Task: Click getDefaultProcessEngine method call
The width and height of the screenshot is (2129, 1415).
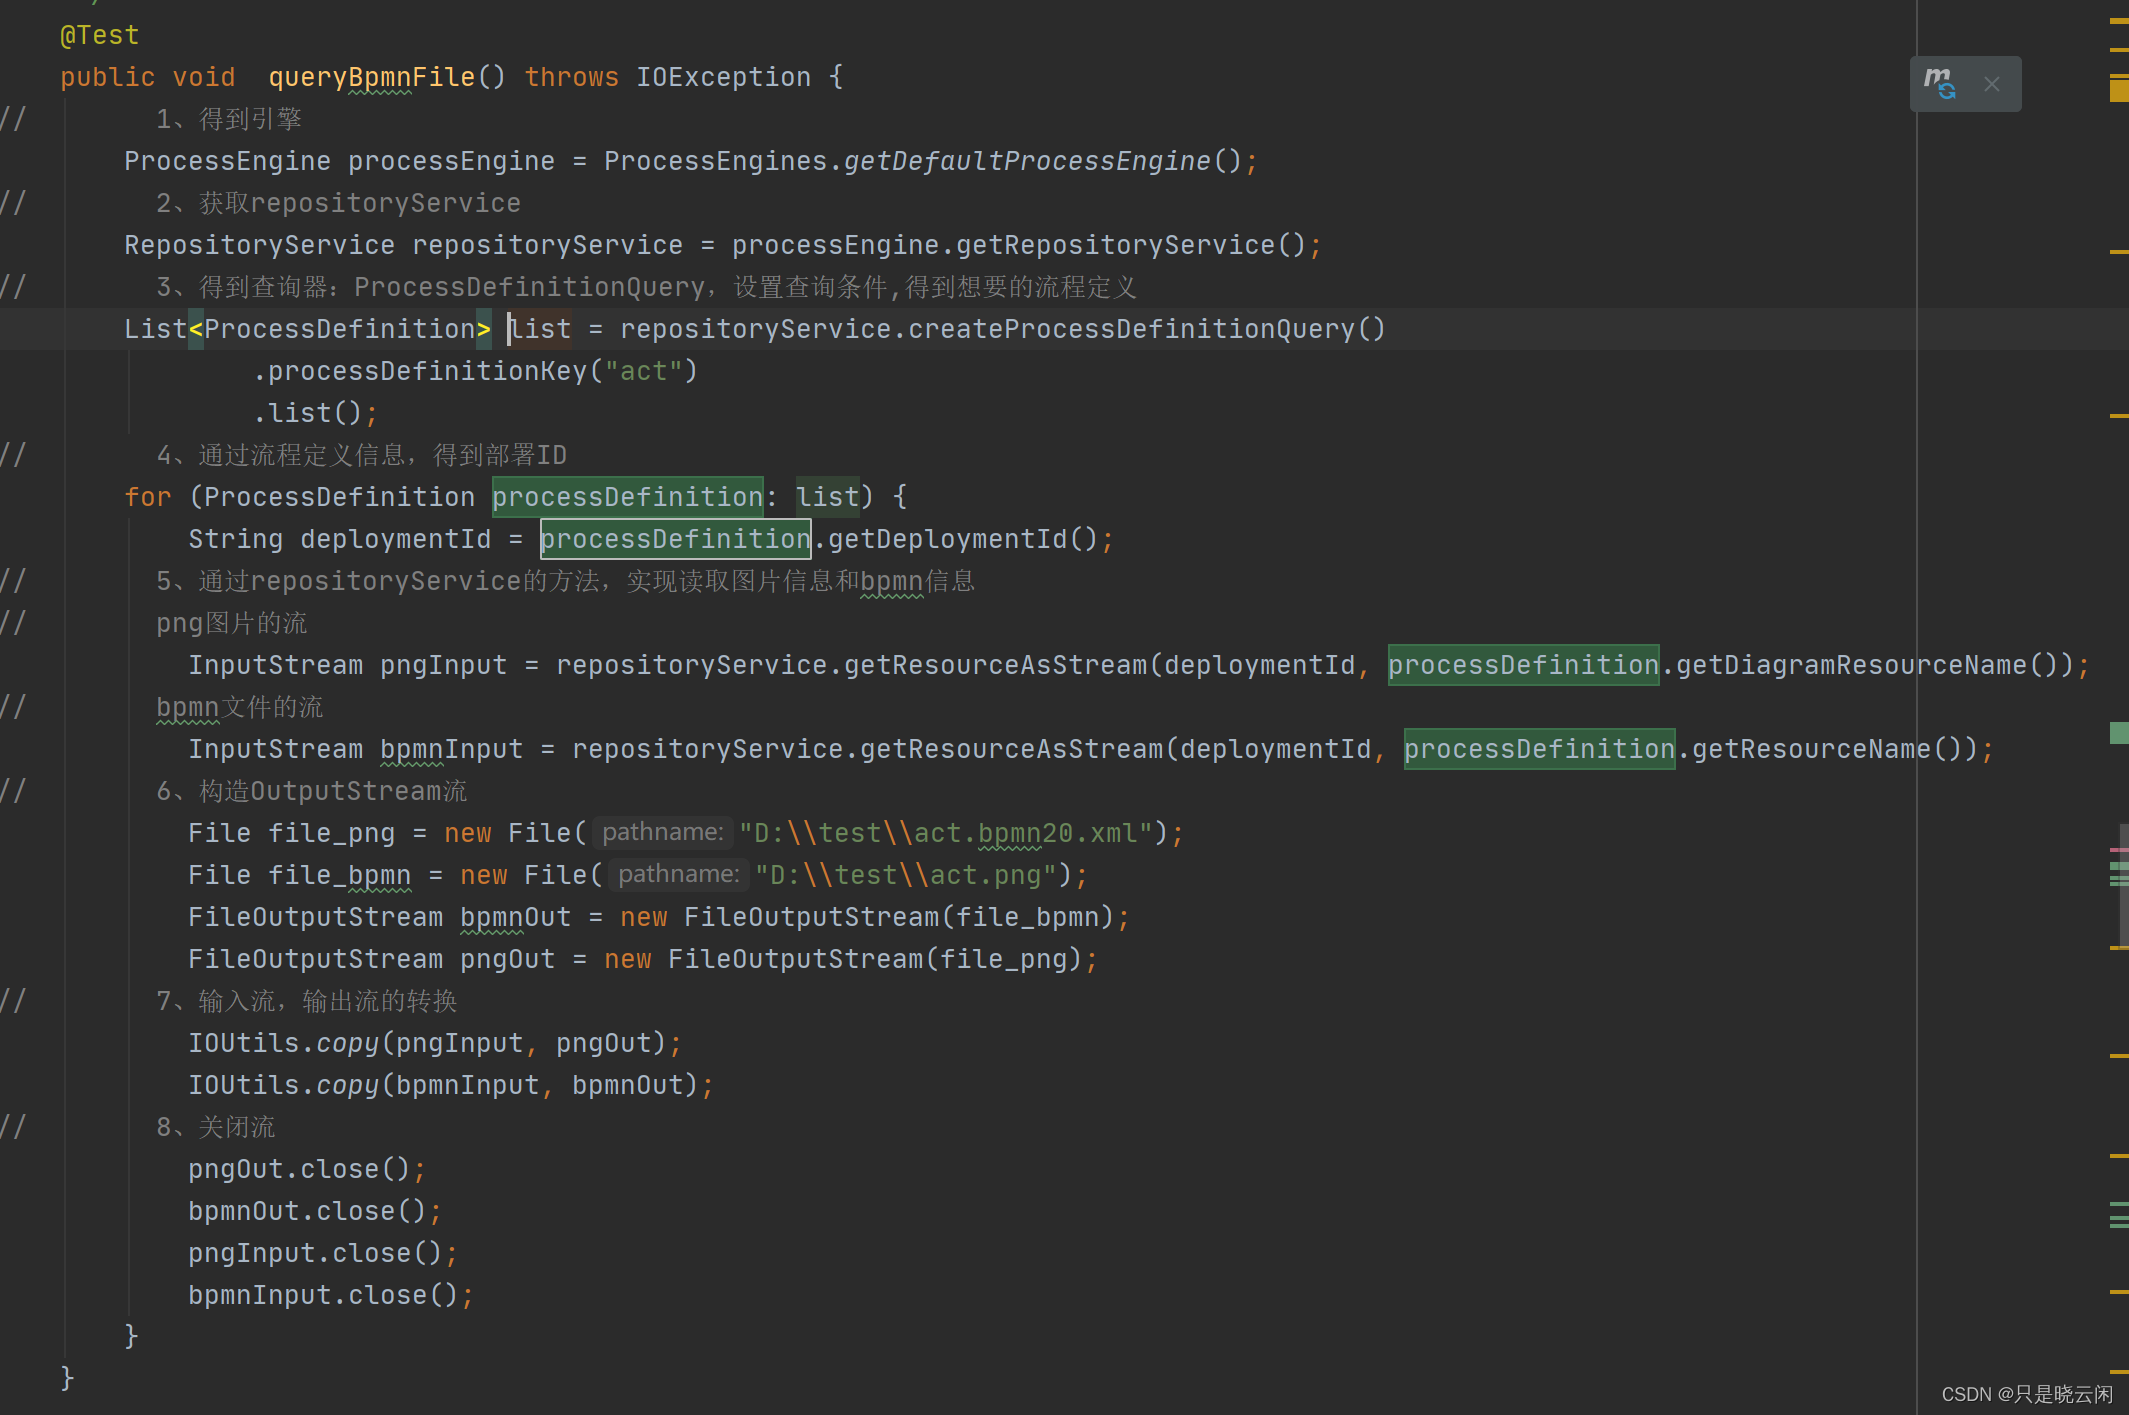Action: 1027,161
